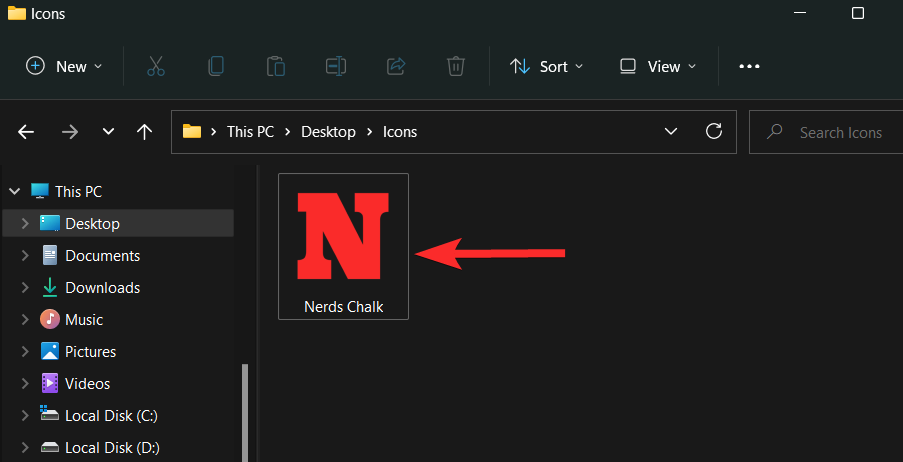Open the New item dropdown

point(64,67)
